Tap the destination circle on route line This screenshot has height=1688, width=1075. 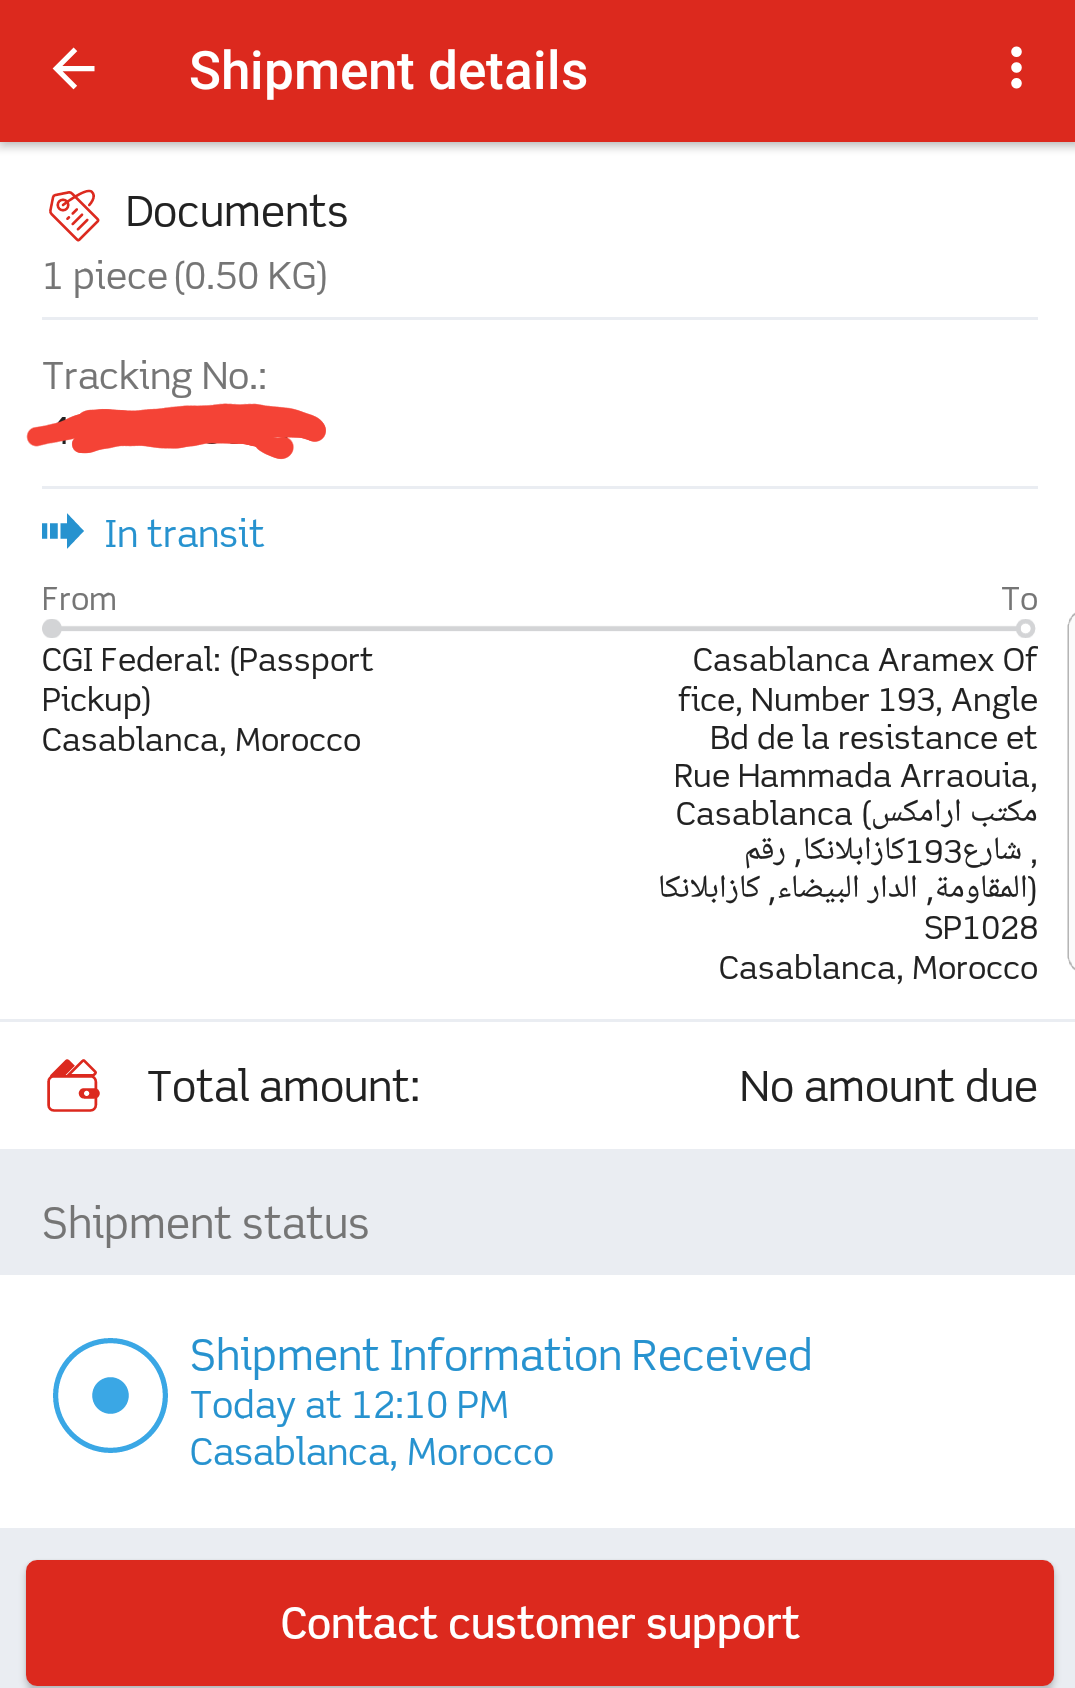[x=1025, y=629]
